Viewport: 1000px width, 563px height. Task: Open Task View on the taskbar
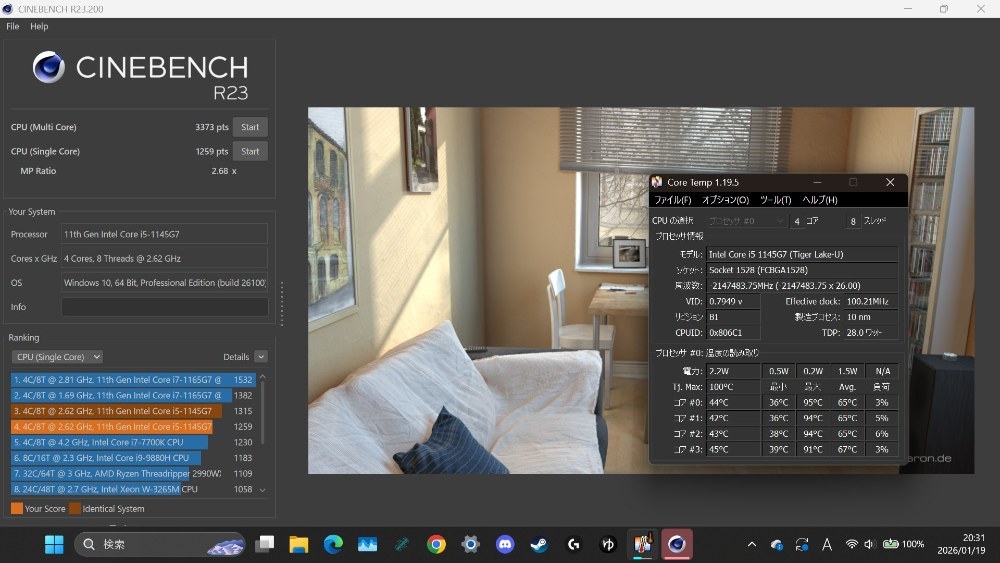tap(265, 544)
